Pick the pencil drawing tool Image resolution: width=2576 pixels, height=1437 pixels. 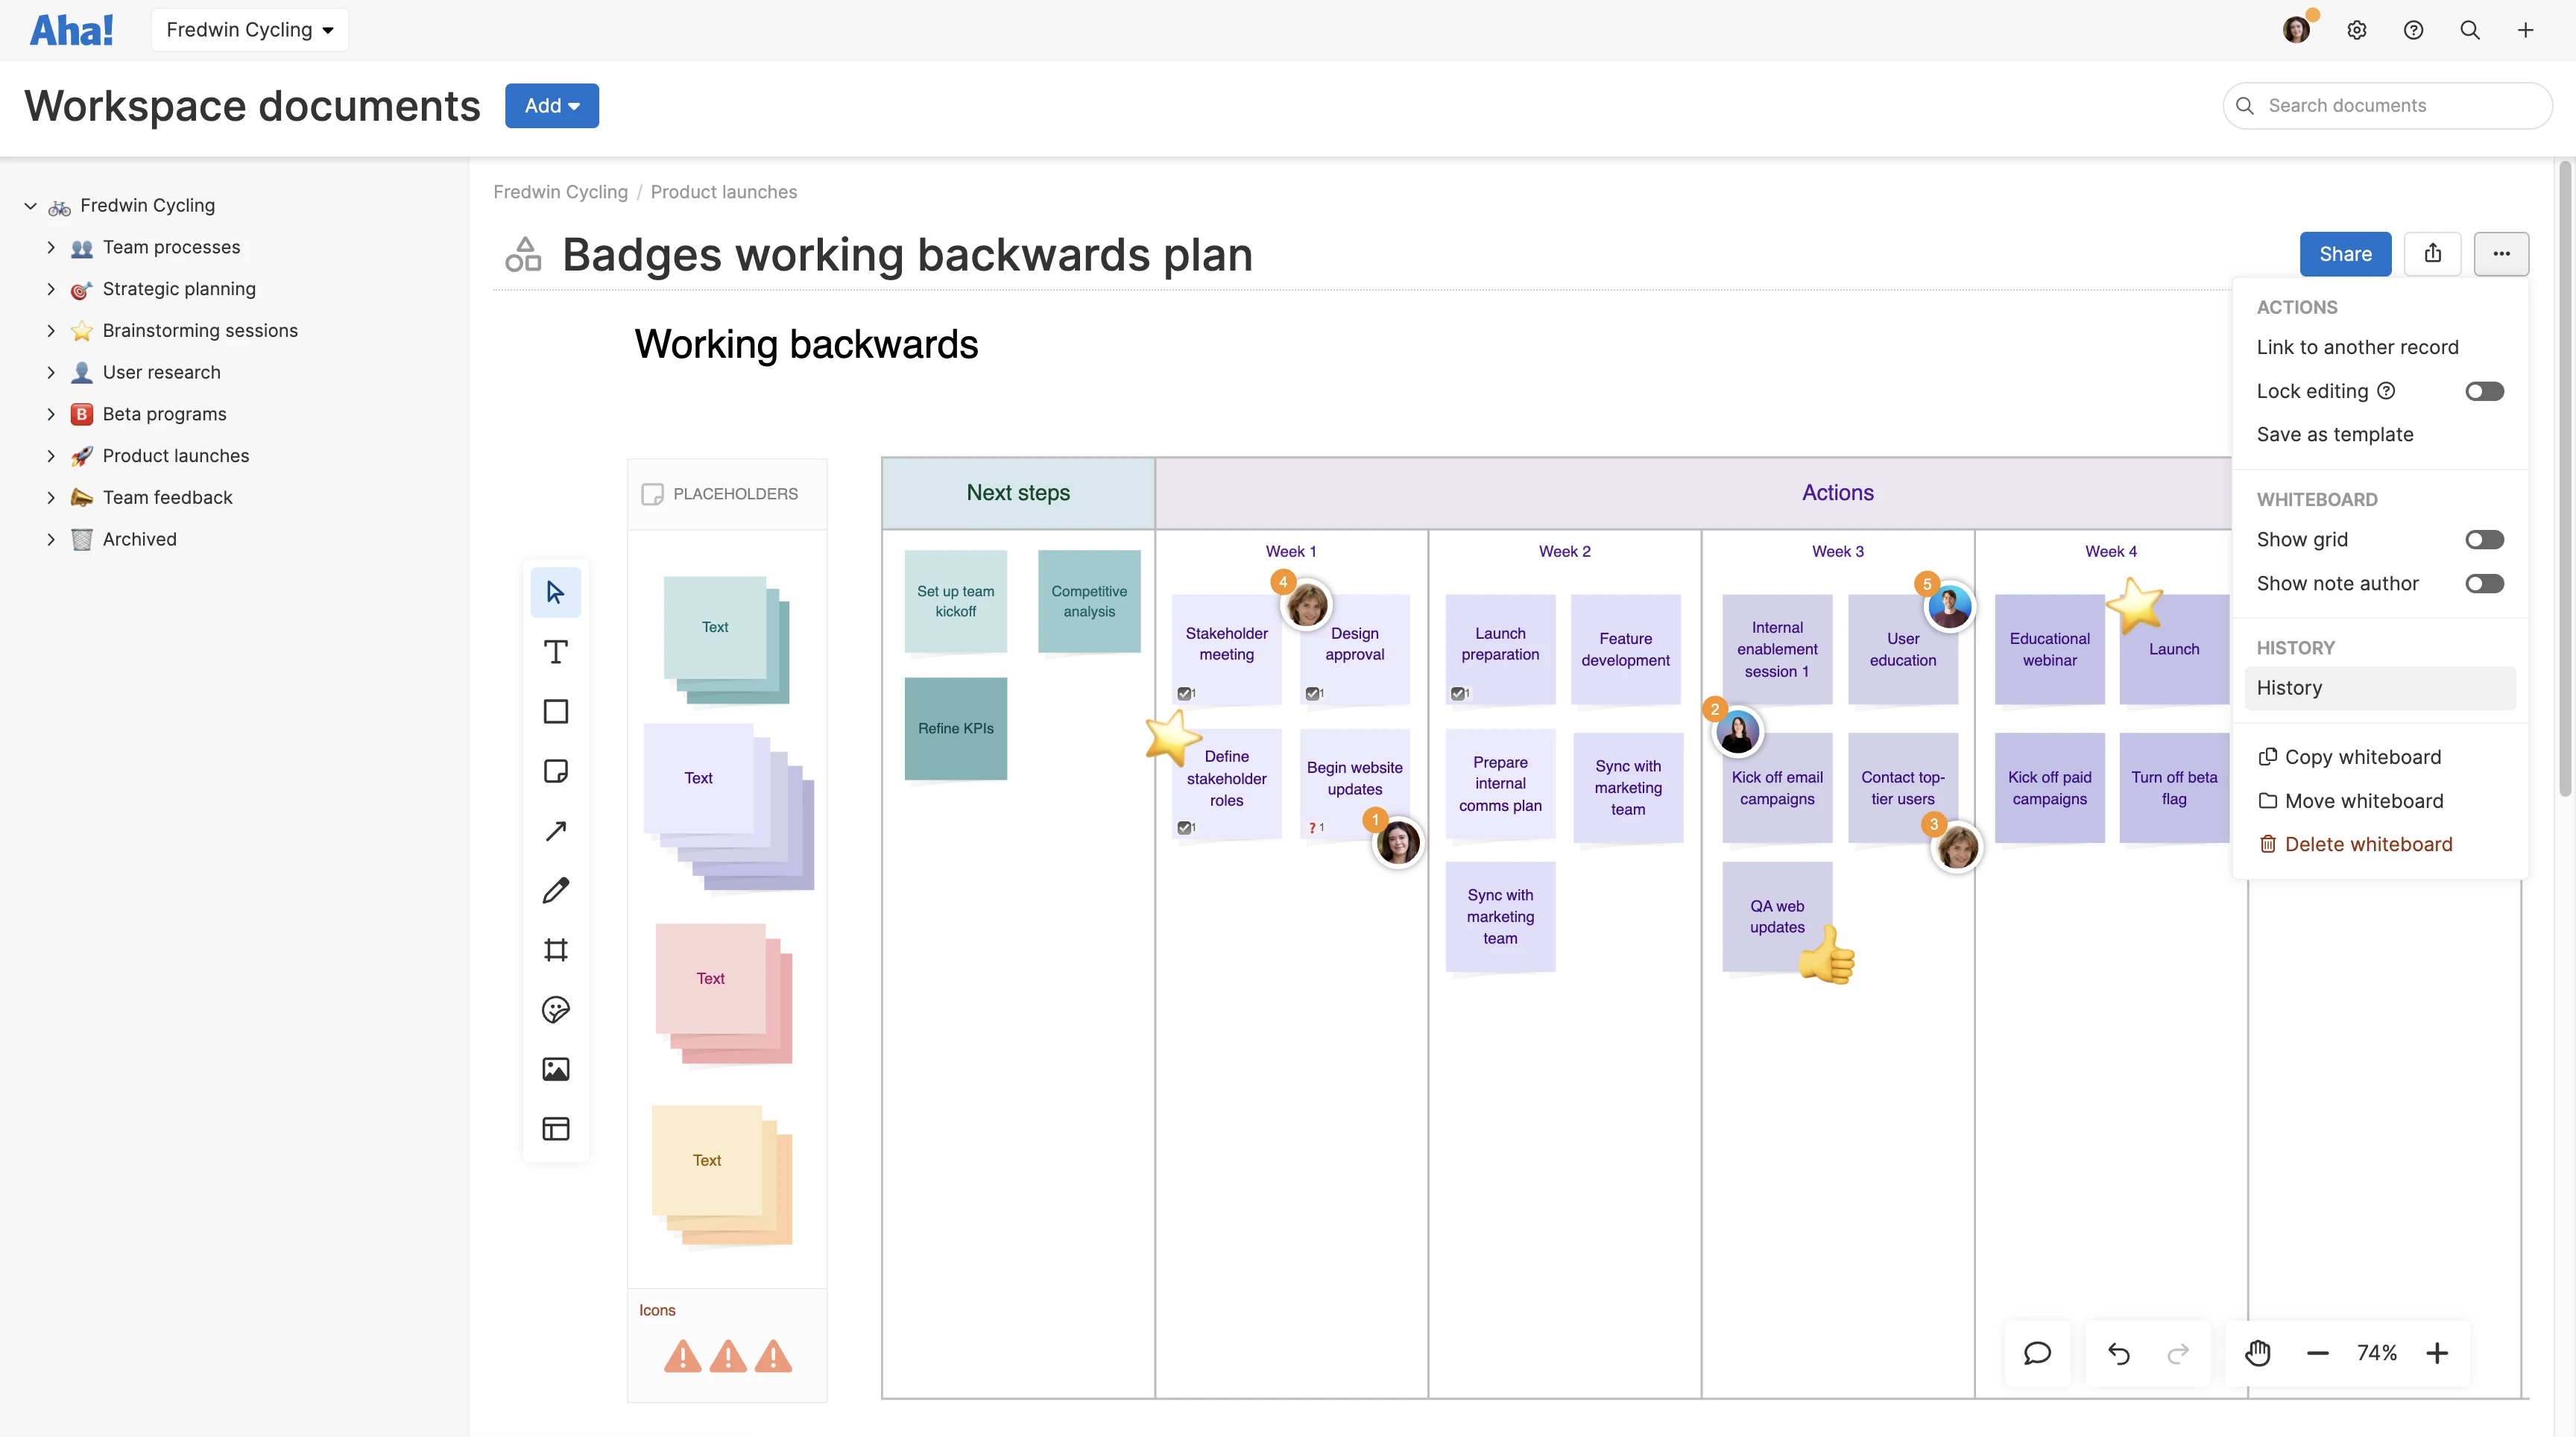pyautogui.click(x=555, y=890)
